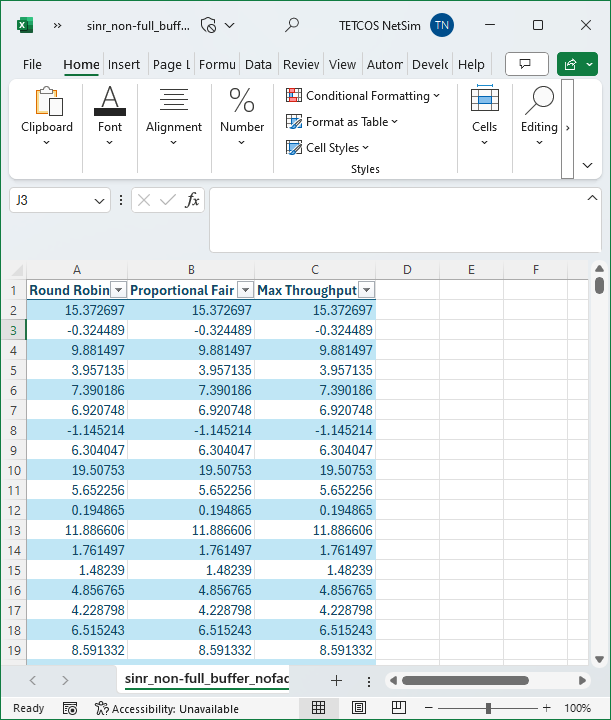
Task: Open the file name dropdown arrow
Action: point(230,25)
